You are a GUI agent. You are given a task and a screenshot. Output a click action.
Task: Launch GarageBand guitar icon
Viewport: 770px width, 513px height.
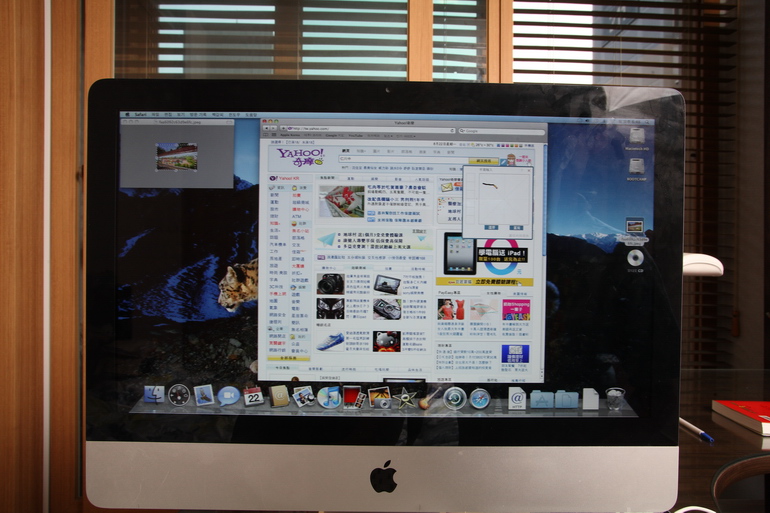(x=430, y=398)
